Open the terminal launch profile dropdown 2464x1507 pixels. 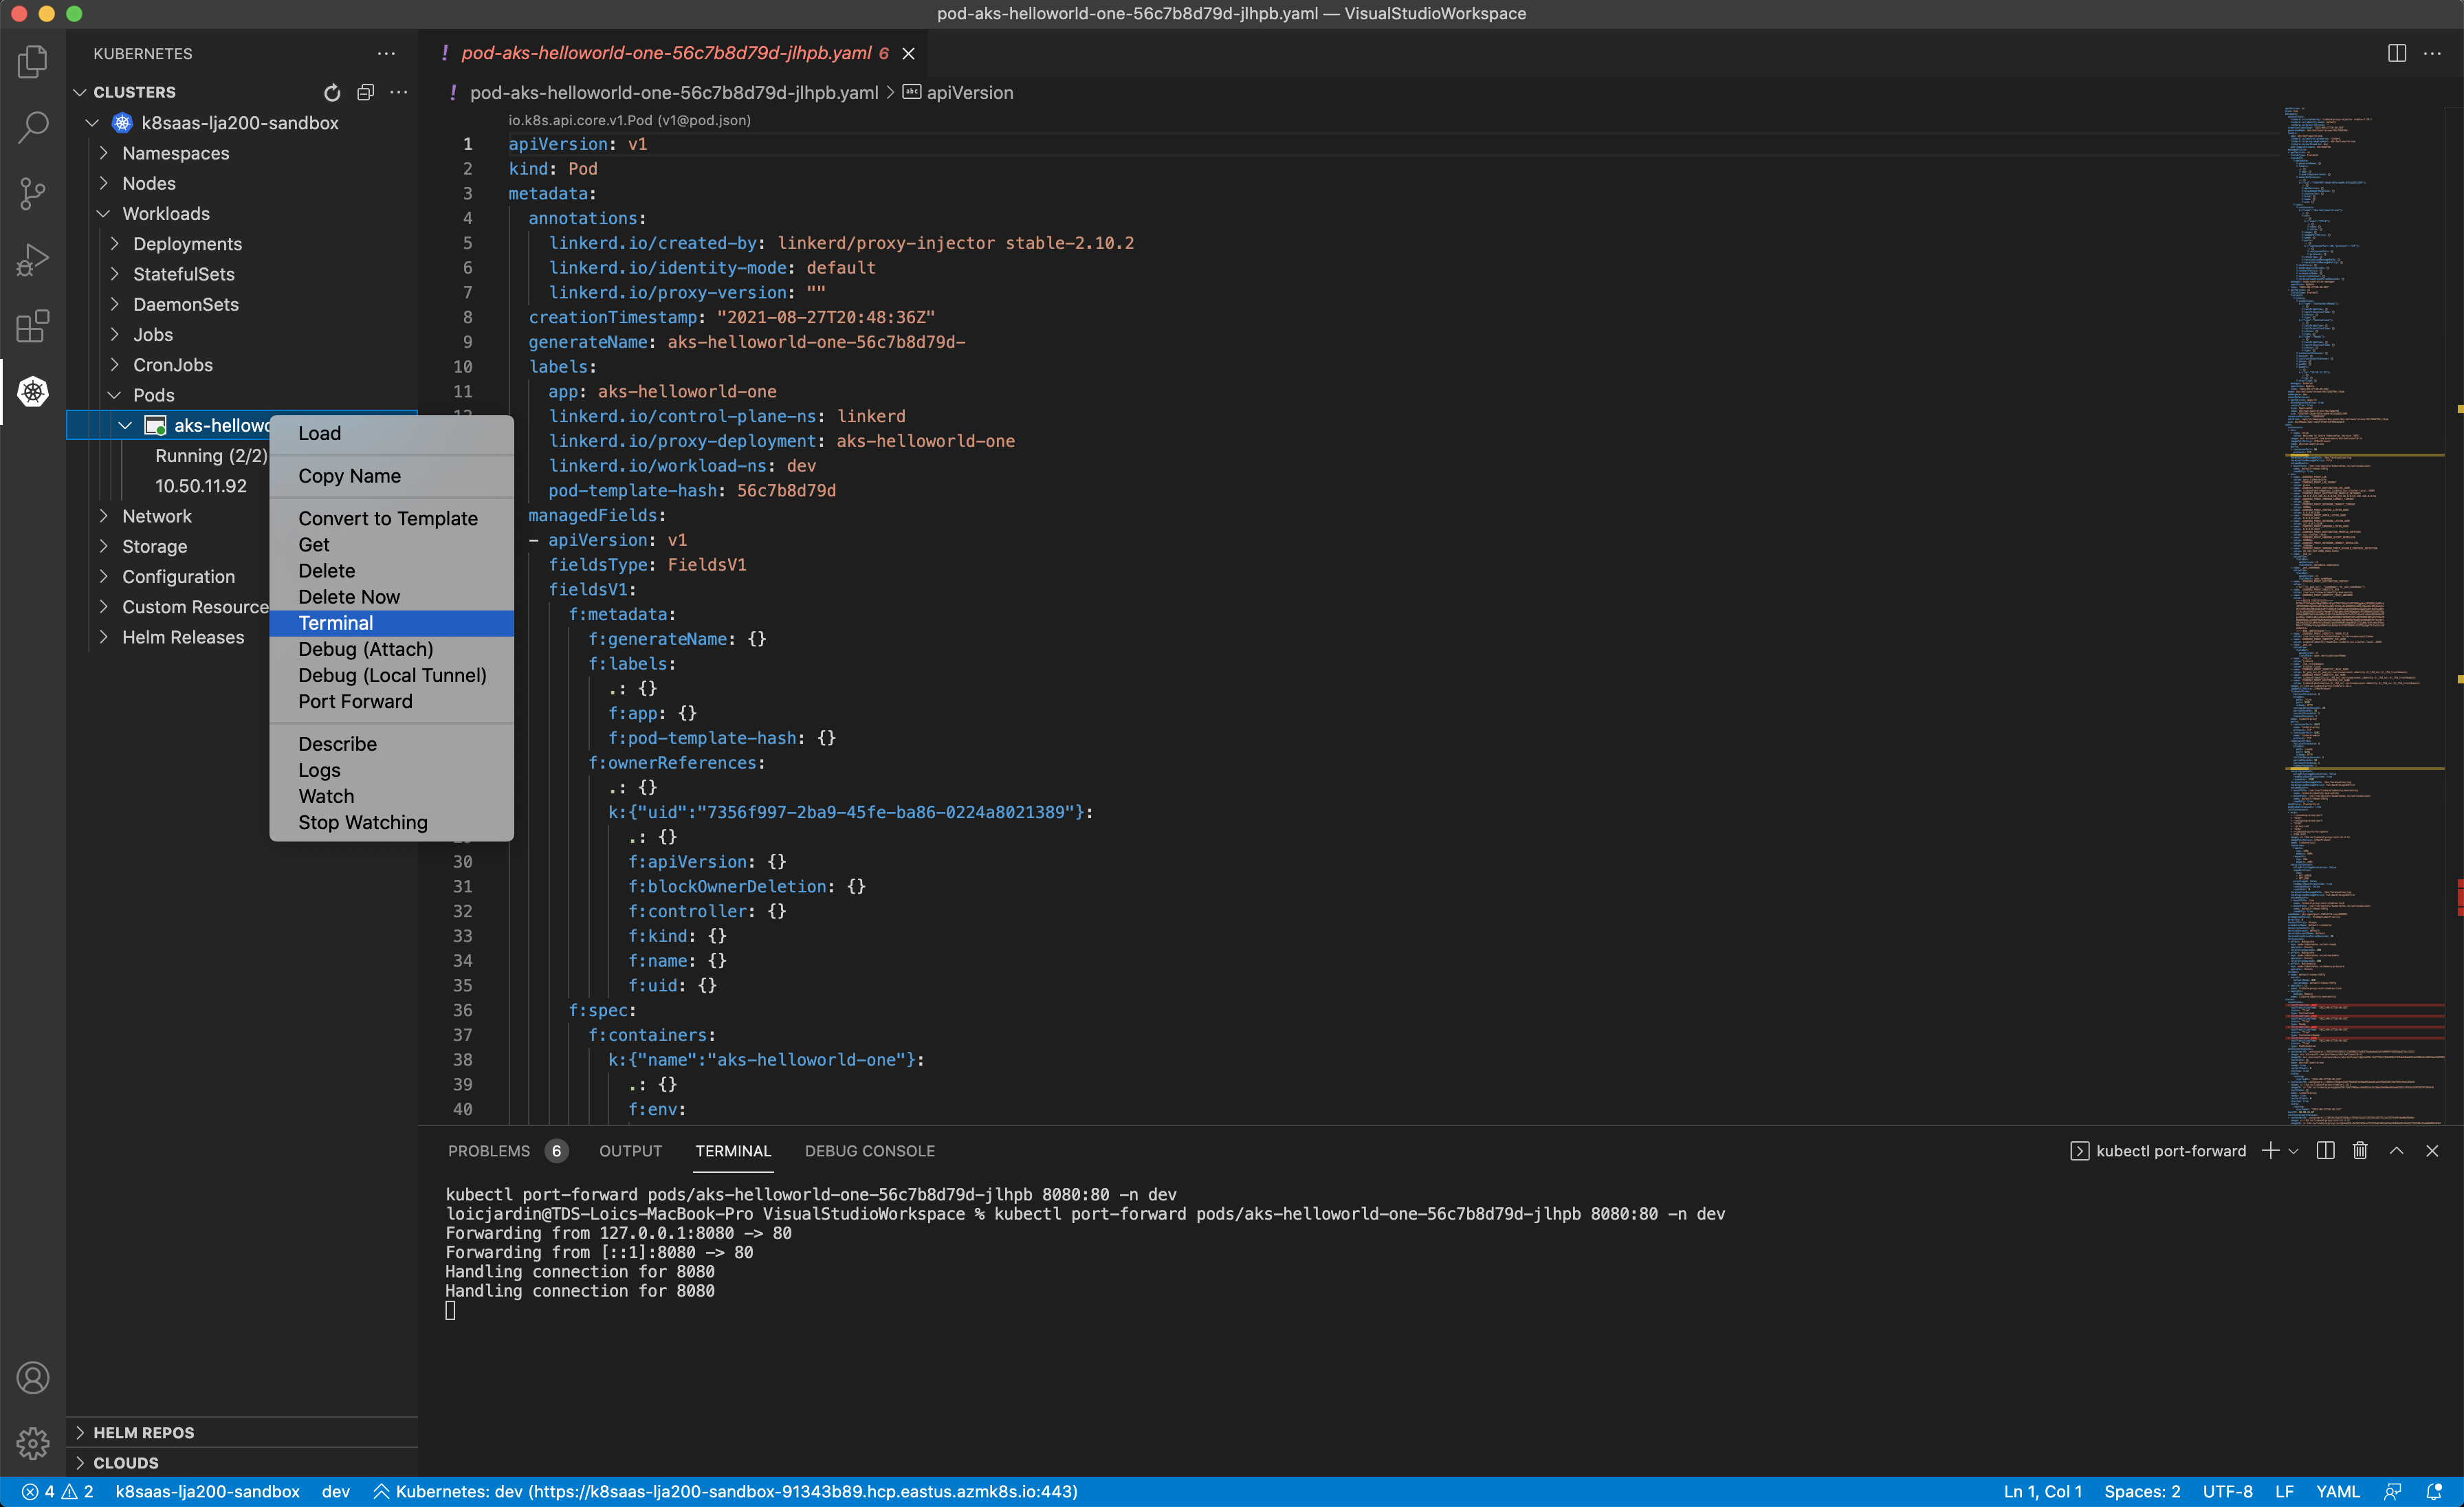coord(2293,1151)
